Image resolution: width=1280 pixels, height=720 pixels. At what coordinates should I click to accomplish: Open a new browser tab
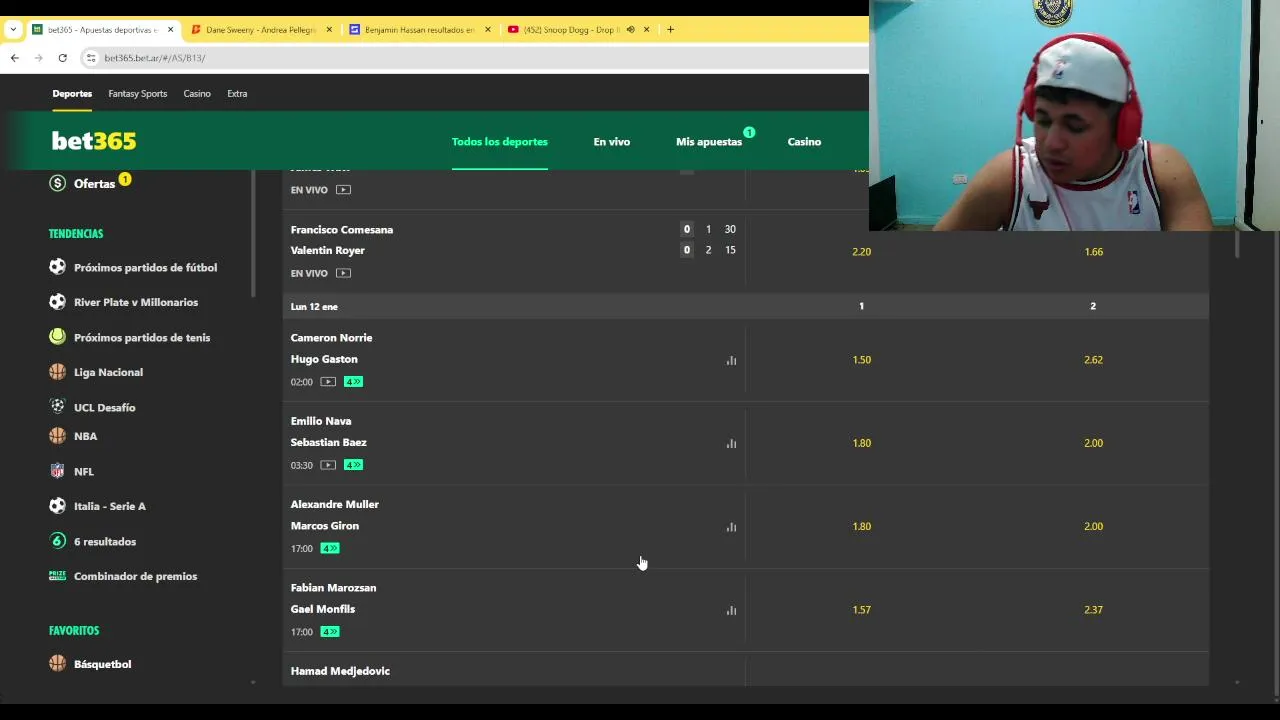click(670, 30)
